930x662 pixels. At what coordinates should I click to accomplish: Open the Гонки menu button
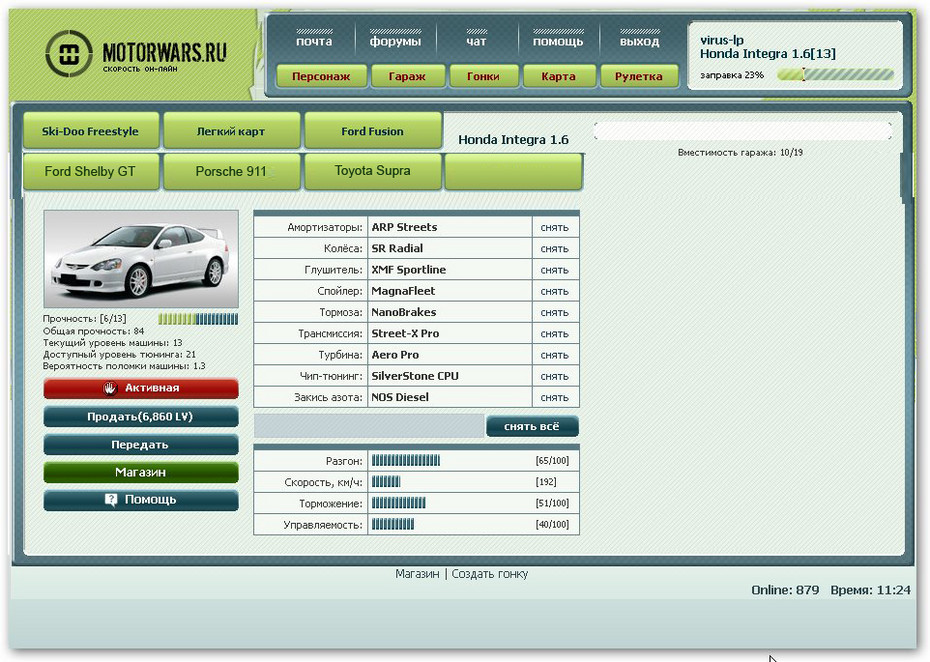(x=483, y=76)
